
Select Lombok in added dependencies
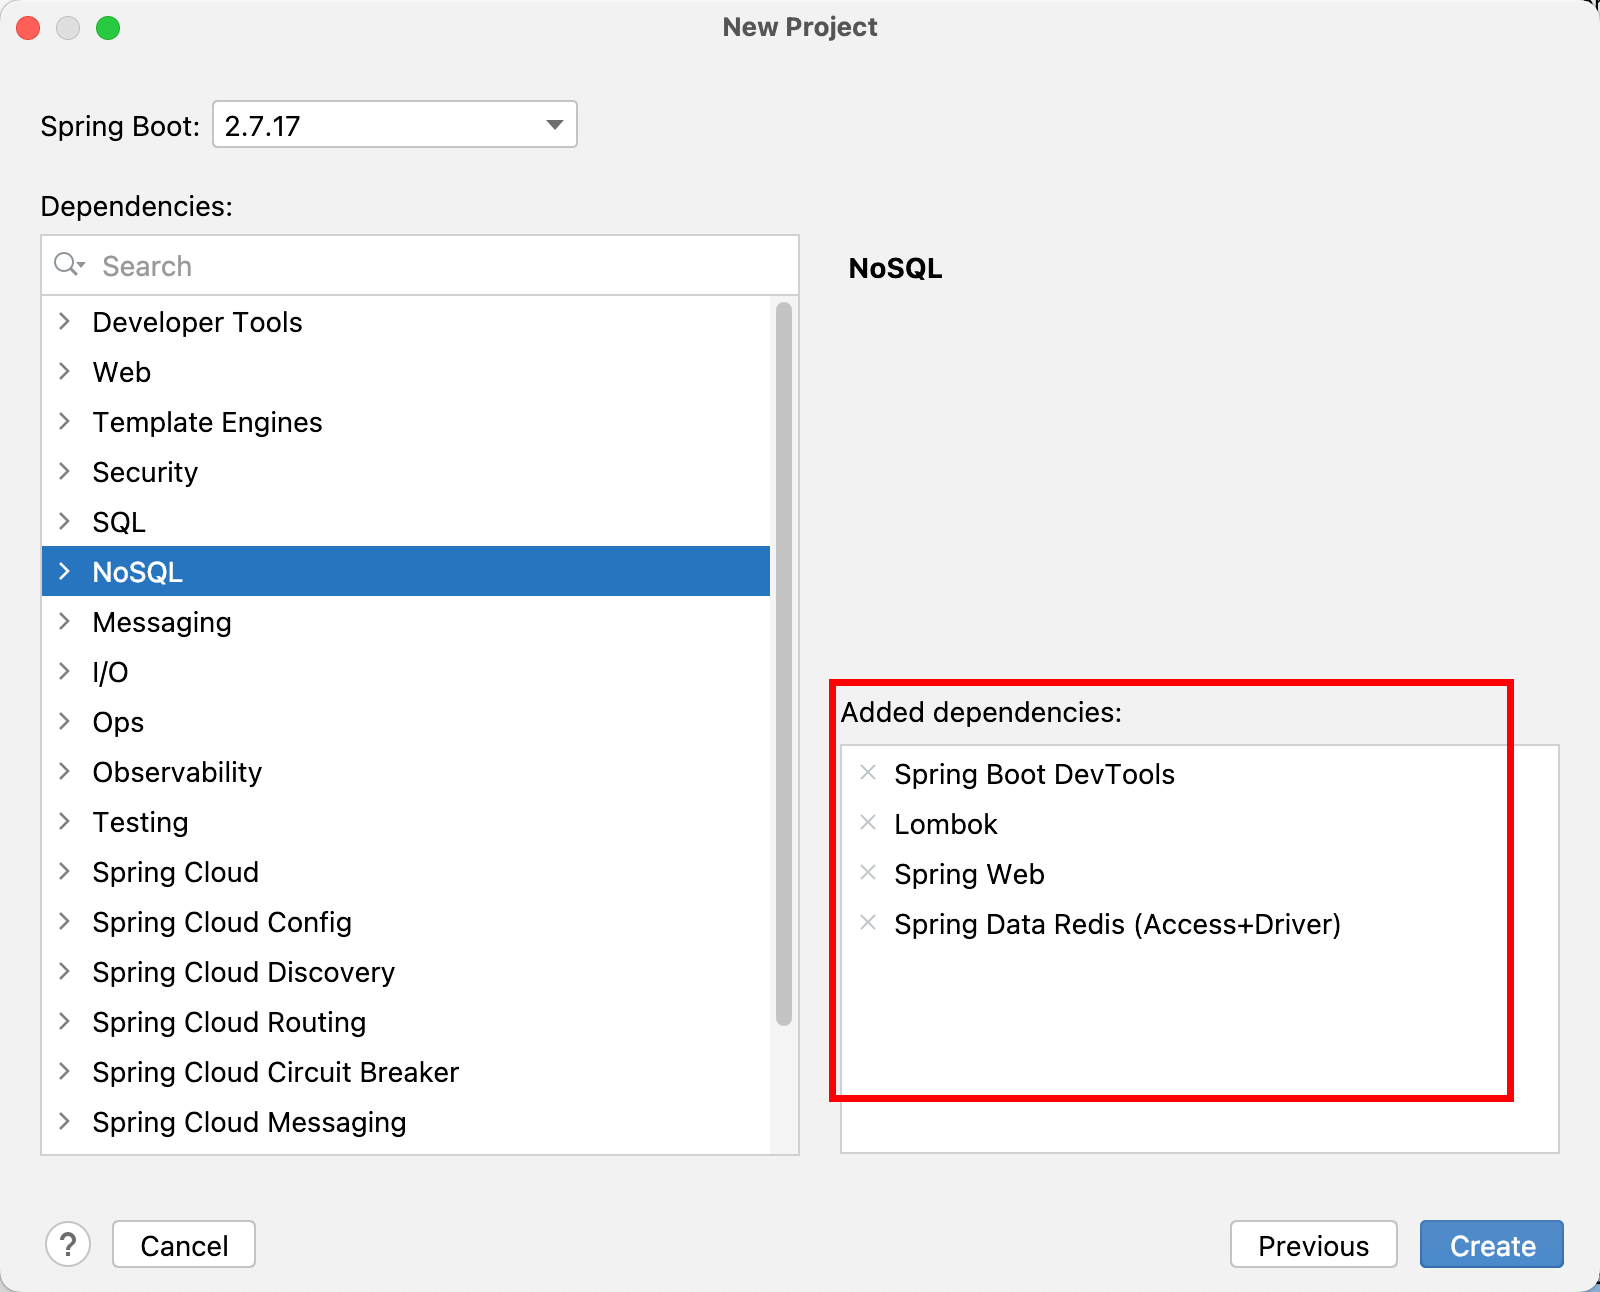tap(945, 823)
